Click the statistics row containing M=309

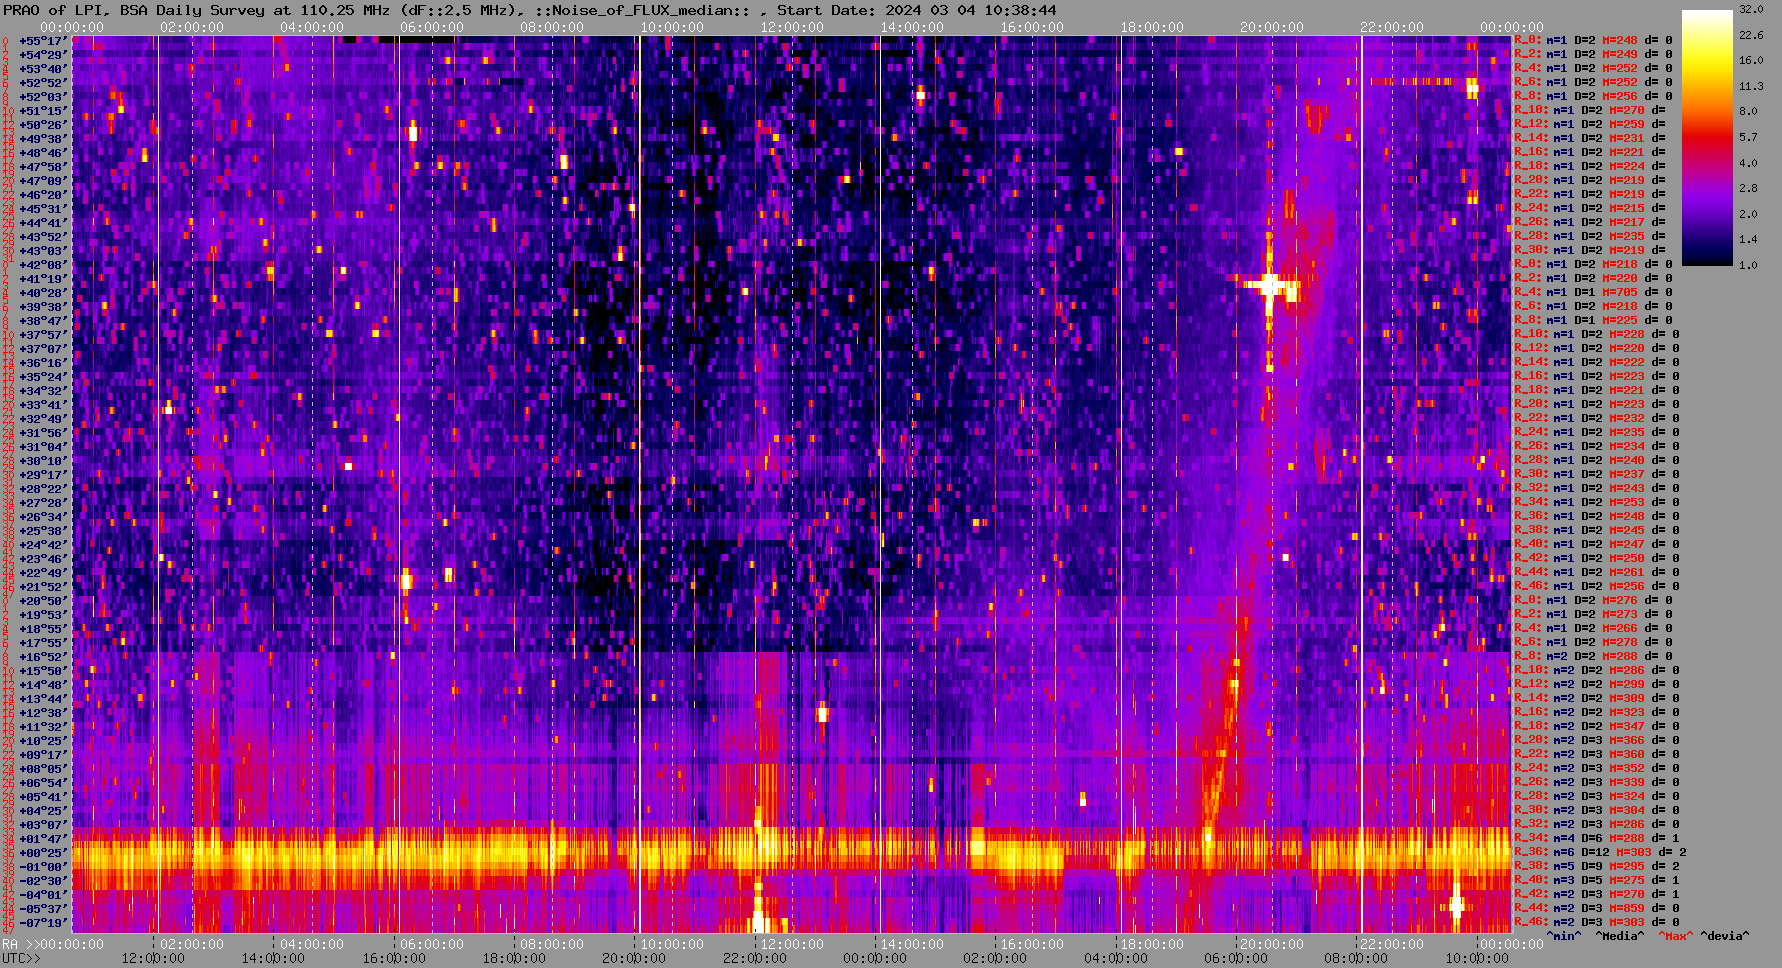click(x=1596, y=698)
